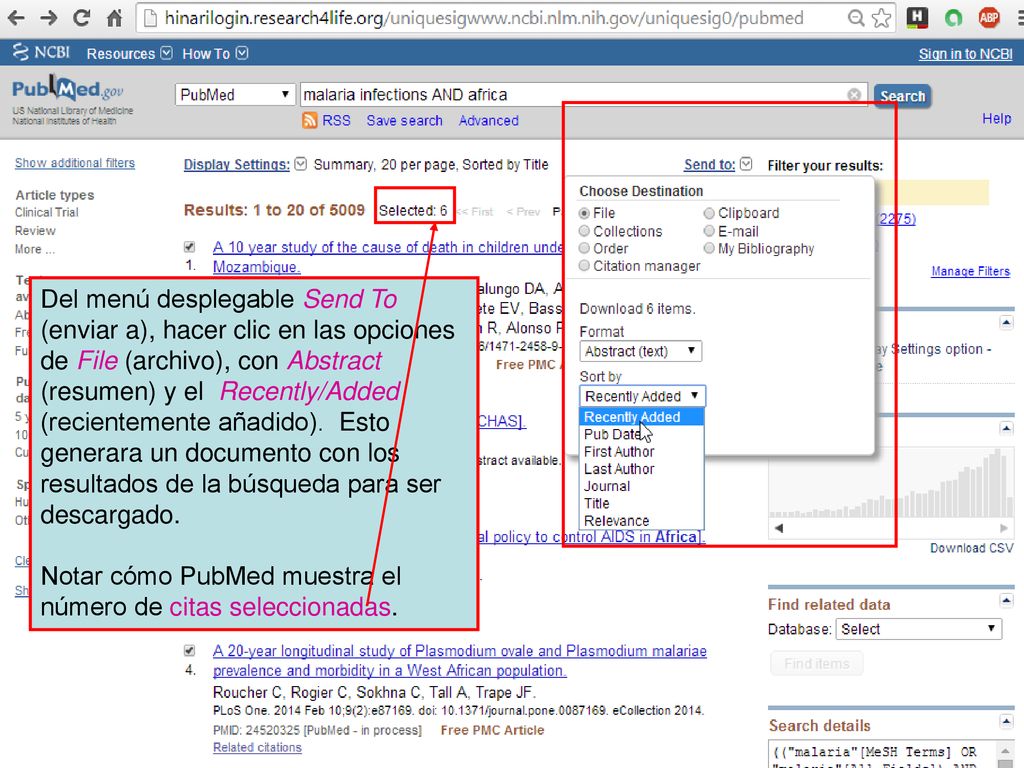Image resolution: width=1024 pixels, height=768 pixels.
Task: Choose Title in the sort list
Action: (642, 504)
